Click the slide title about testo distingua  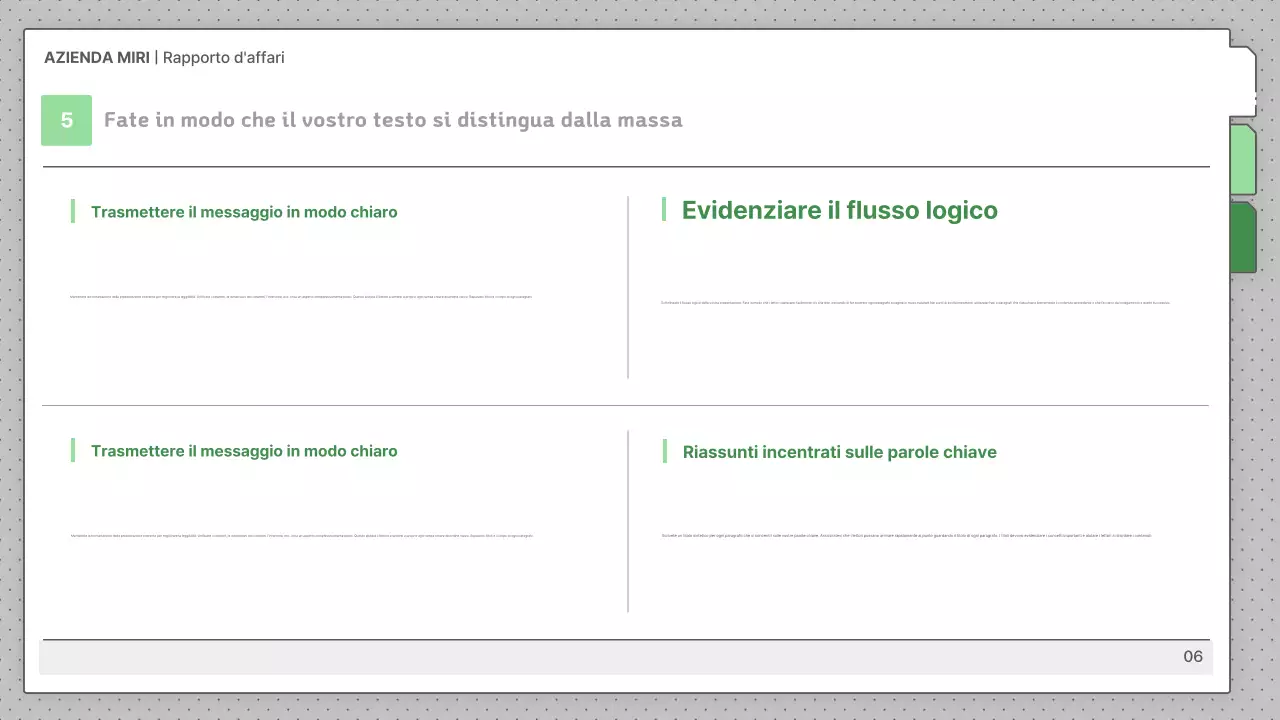tap(393, 120)
